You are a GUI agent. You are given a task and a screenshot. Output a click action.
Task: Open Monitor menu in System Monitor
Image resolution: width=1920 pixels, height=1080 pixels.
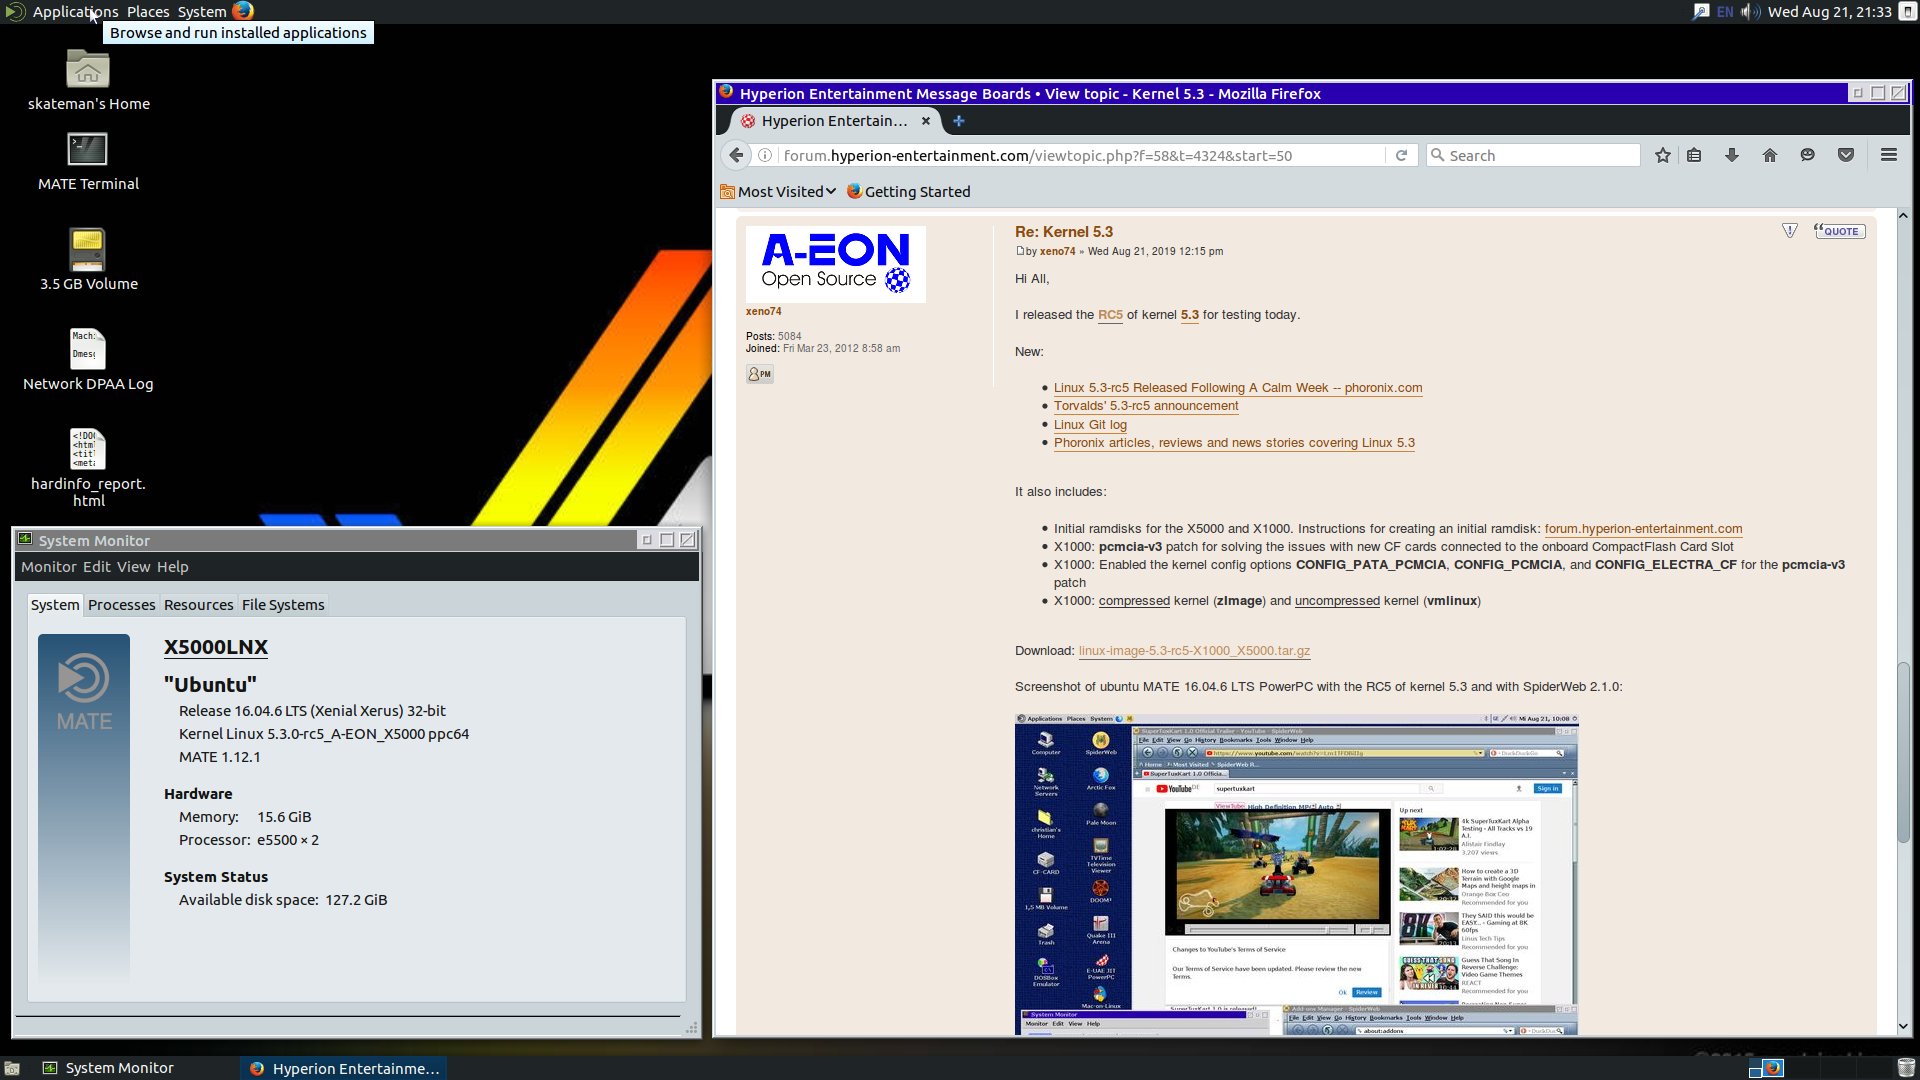48,567
